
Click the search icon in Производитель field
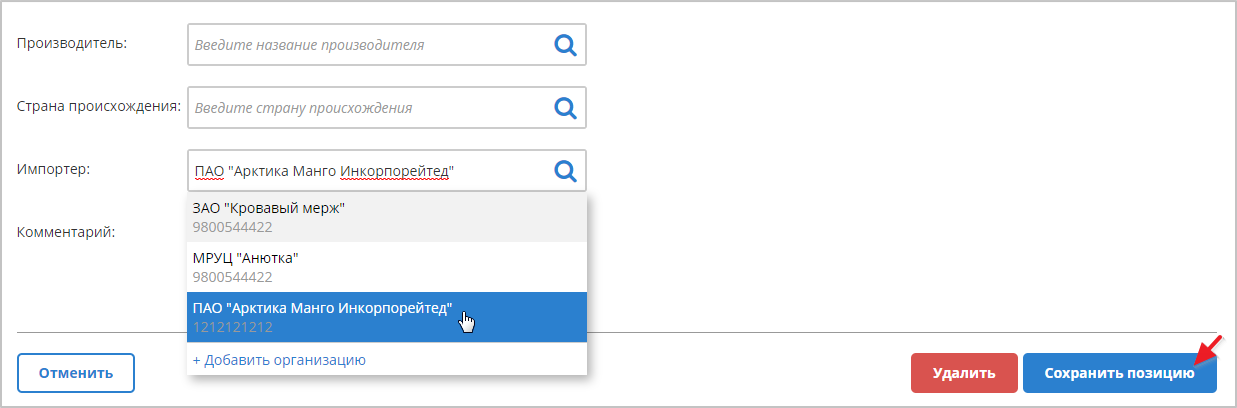[566, 44]
